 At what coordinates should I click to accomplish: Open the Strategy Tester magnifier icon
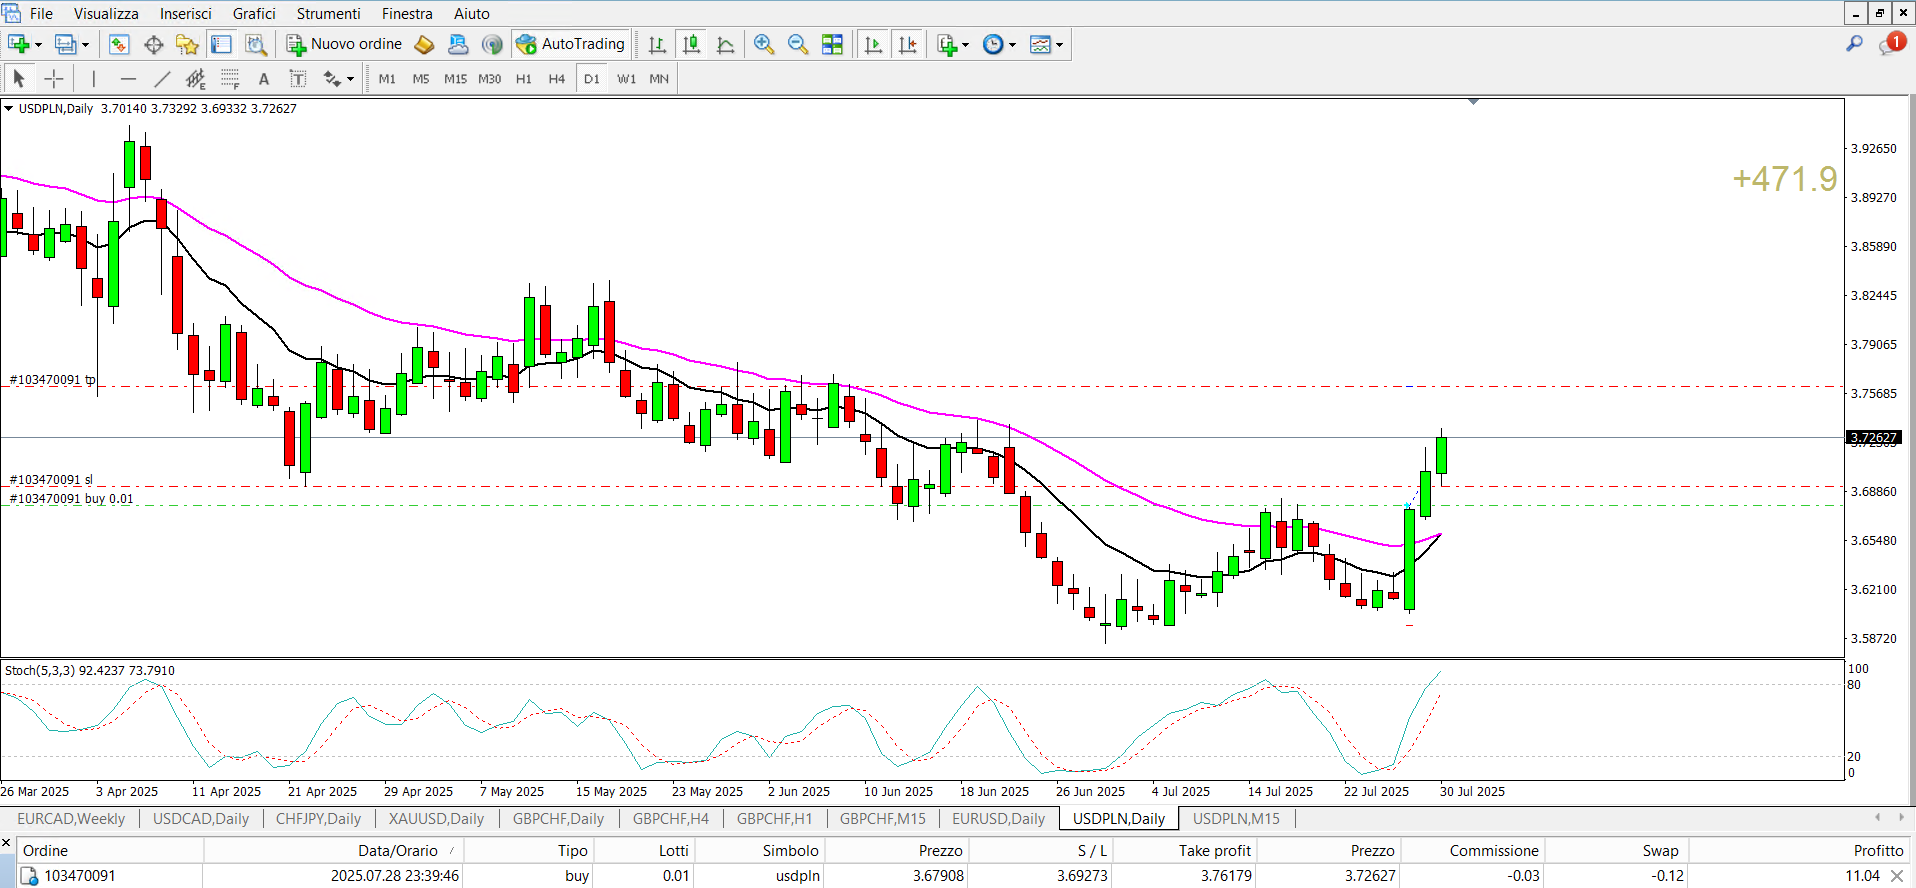256,44
